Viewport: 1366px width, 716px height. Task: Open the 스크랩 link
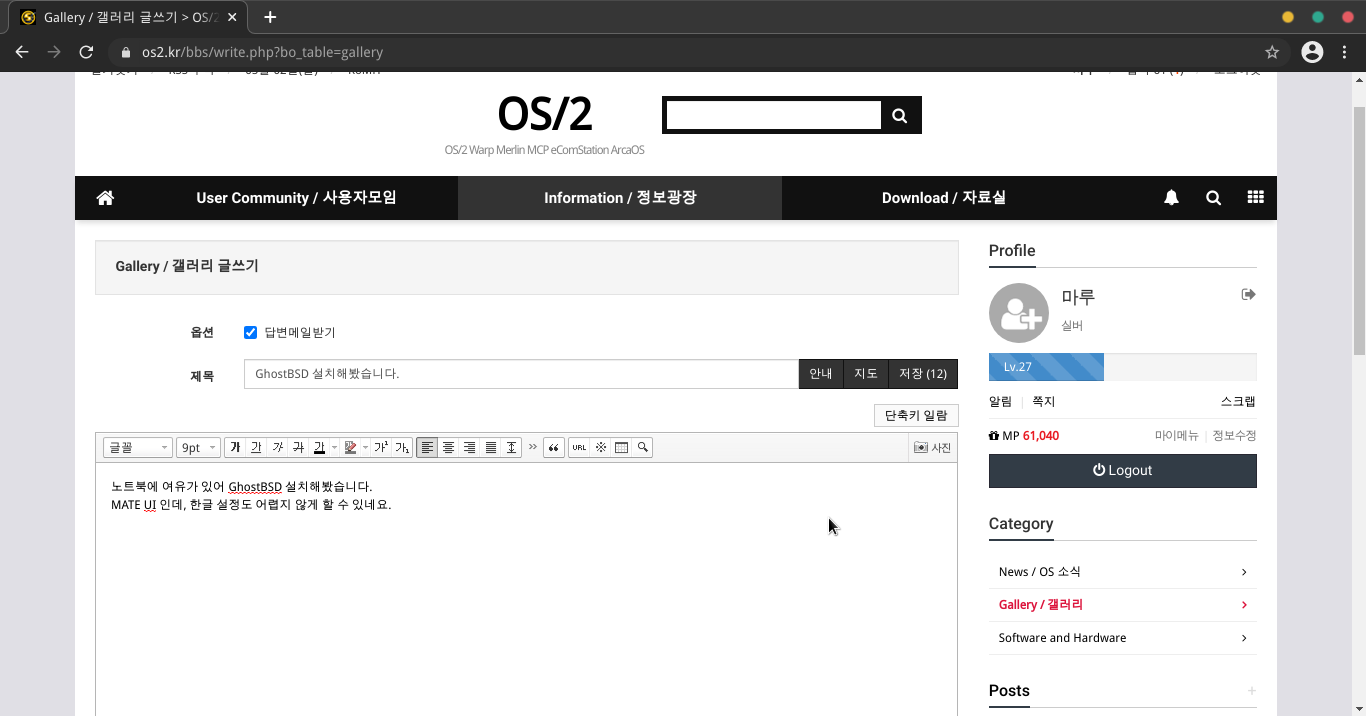pyautogui.click(x=1238, y=402)
